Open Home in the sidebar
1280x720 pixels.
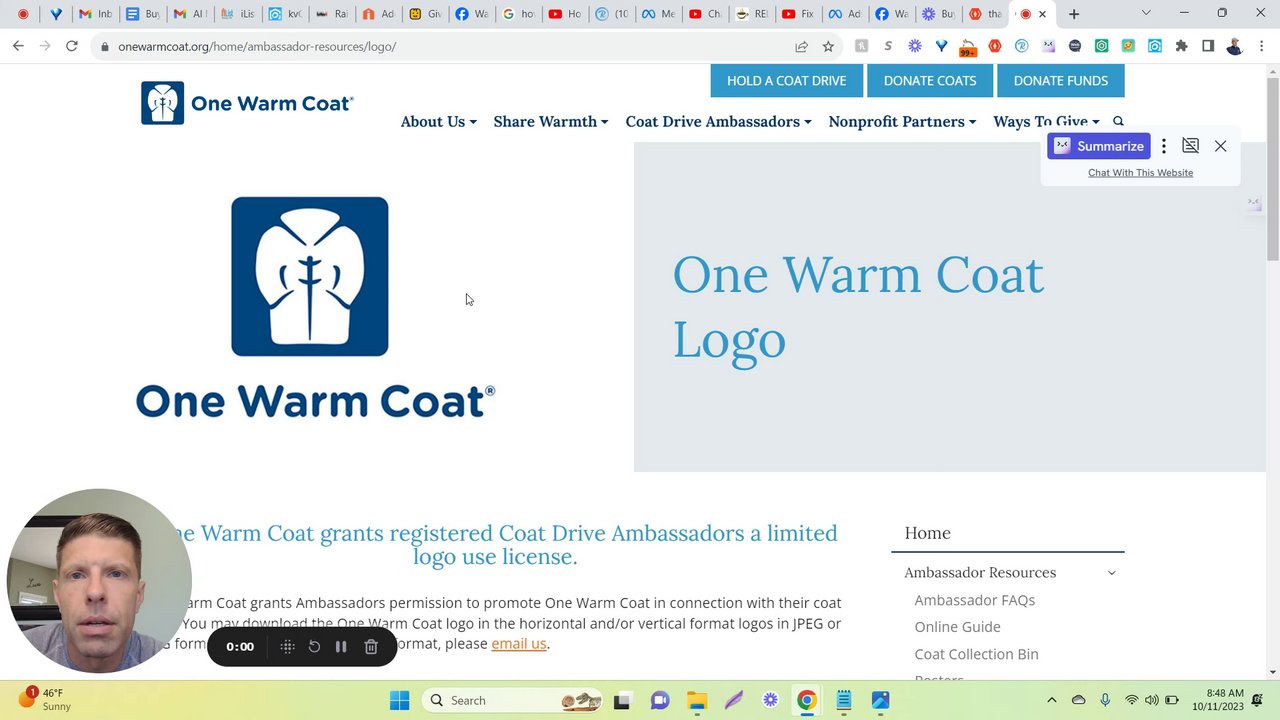coord(927,533)
